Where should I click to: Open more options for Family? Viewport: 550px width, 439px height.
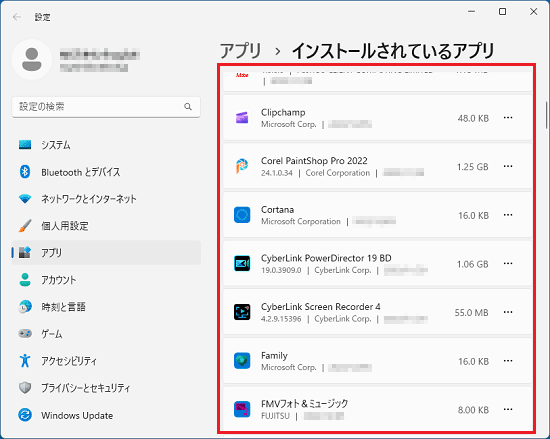pos(508,361)
